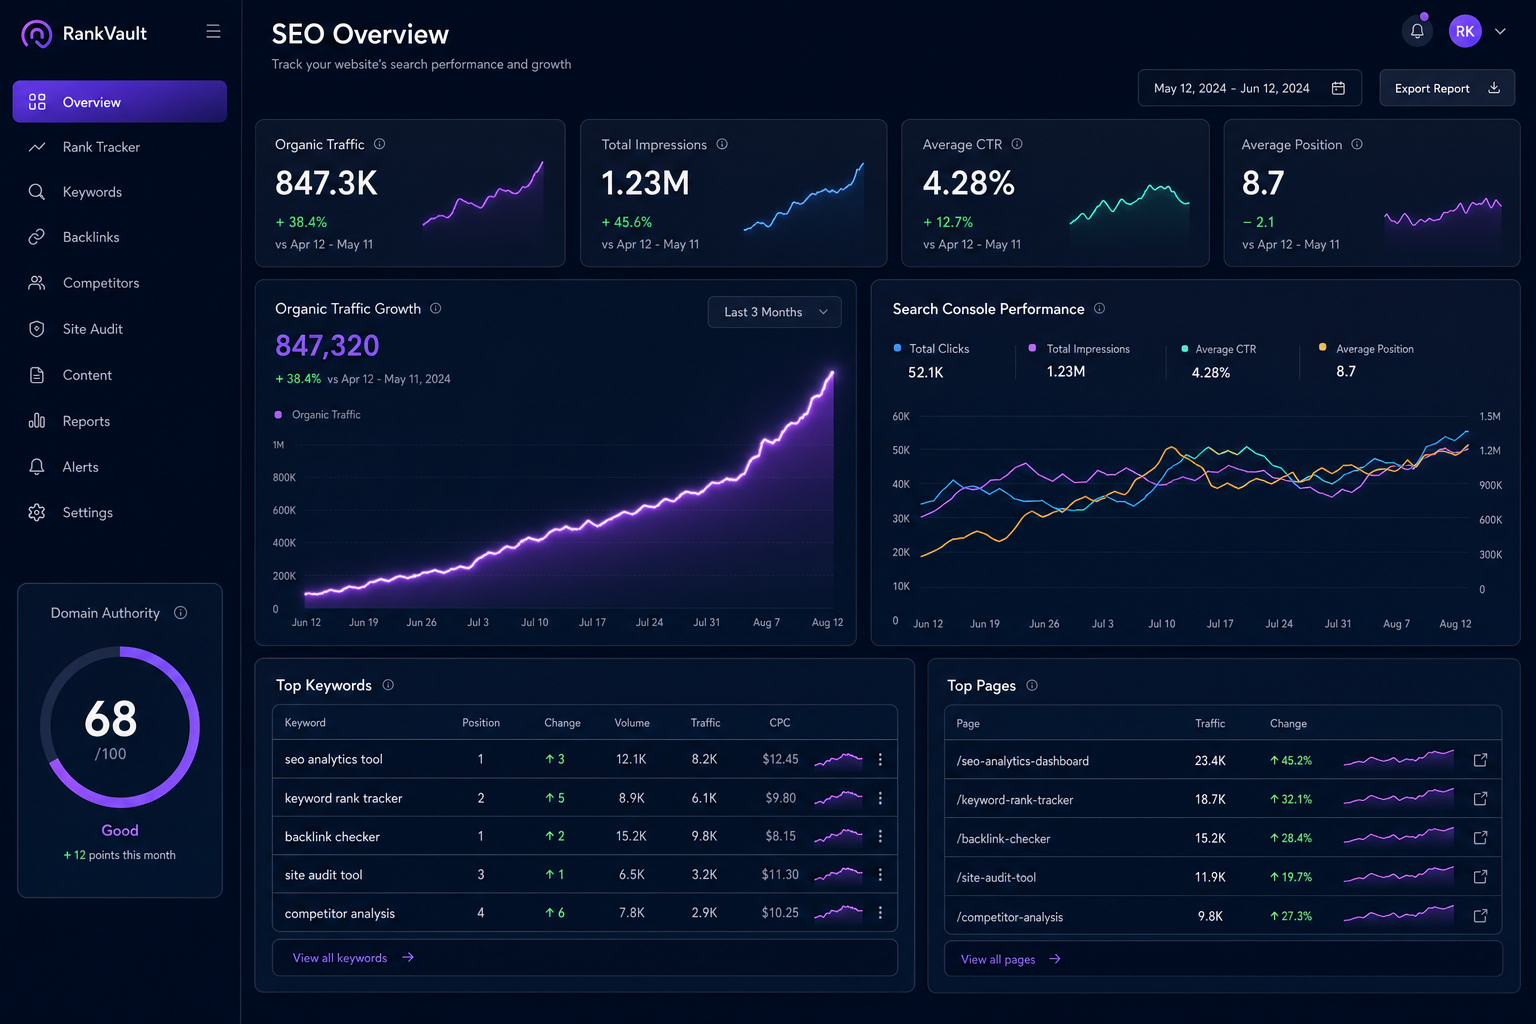Click the Alerts bell icon in sidebar
The height and width of the screenshot is (1024, 1536).
click(37, 467)
